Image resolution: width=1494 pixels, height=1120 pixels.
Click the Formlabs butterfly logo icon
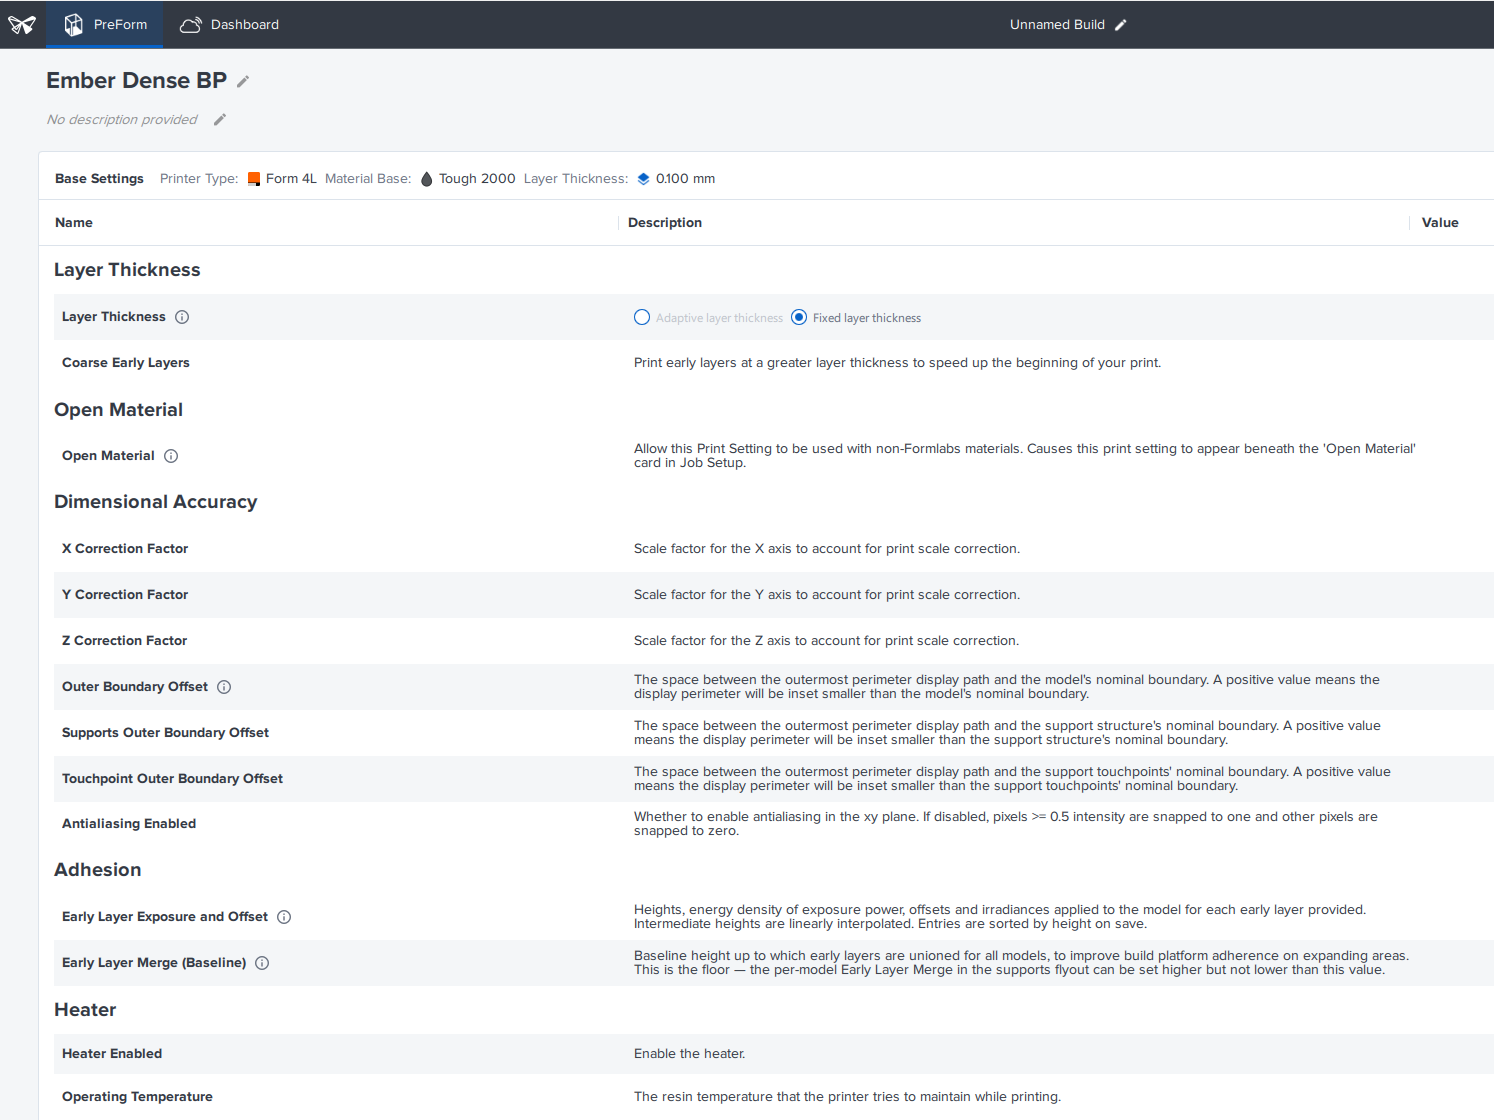[22, 24]
